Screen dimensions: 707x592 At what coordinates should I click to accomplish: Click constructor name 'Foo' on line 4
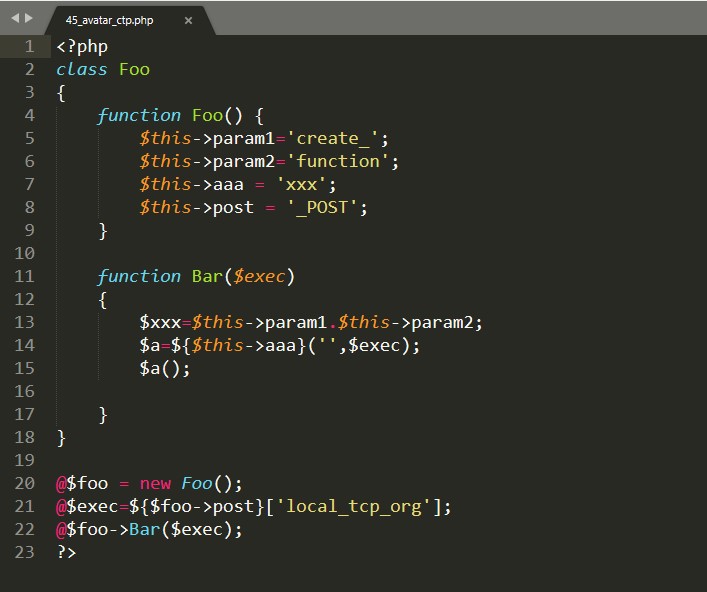click(207, 115)
